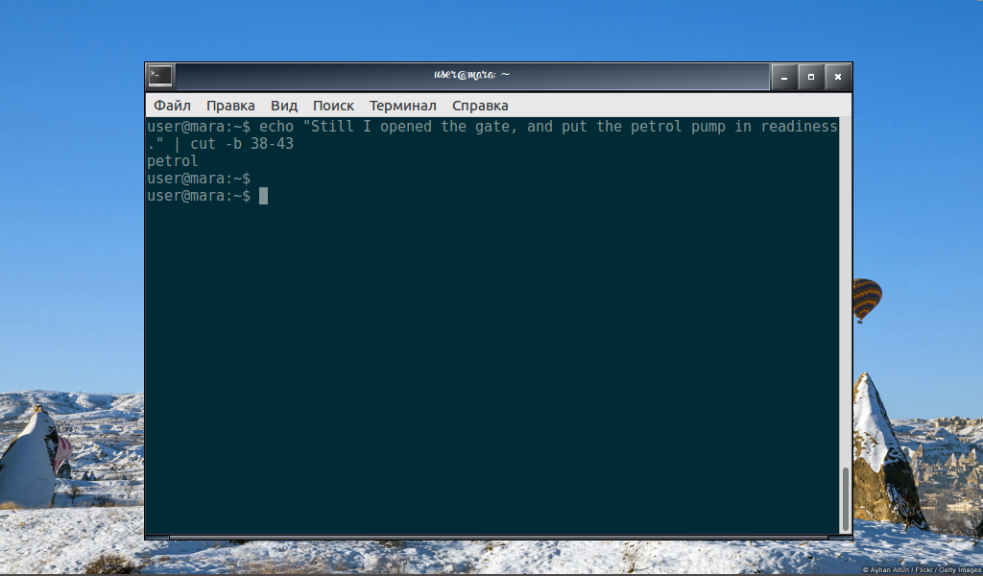
Task: Click the hot air balloon on desktop
Action: click(867, 300)
